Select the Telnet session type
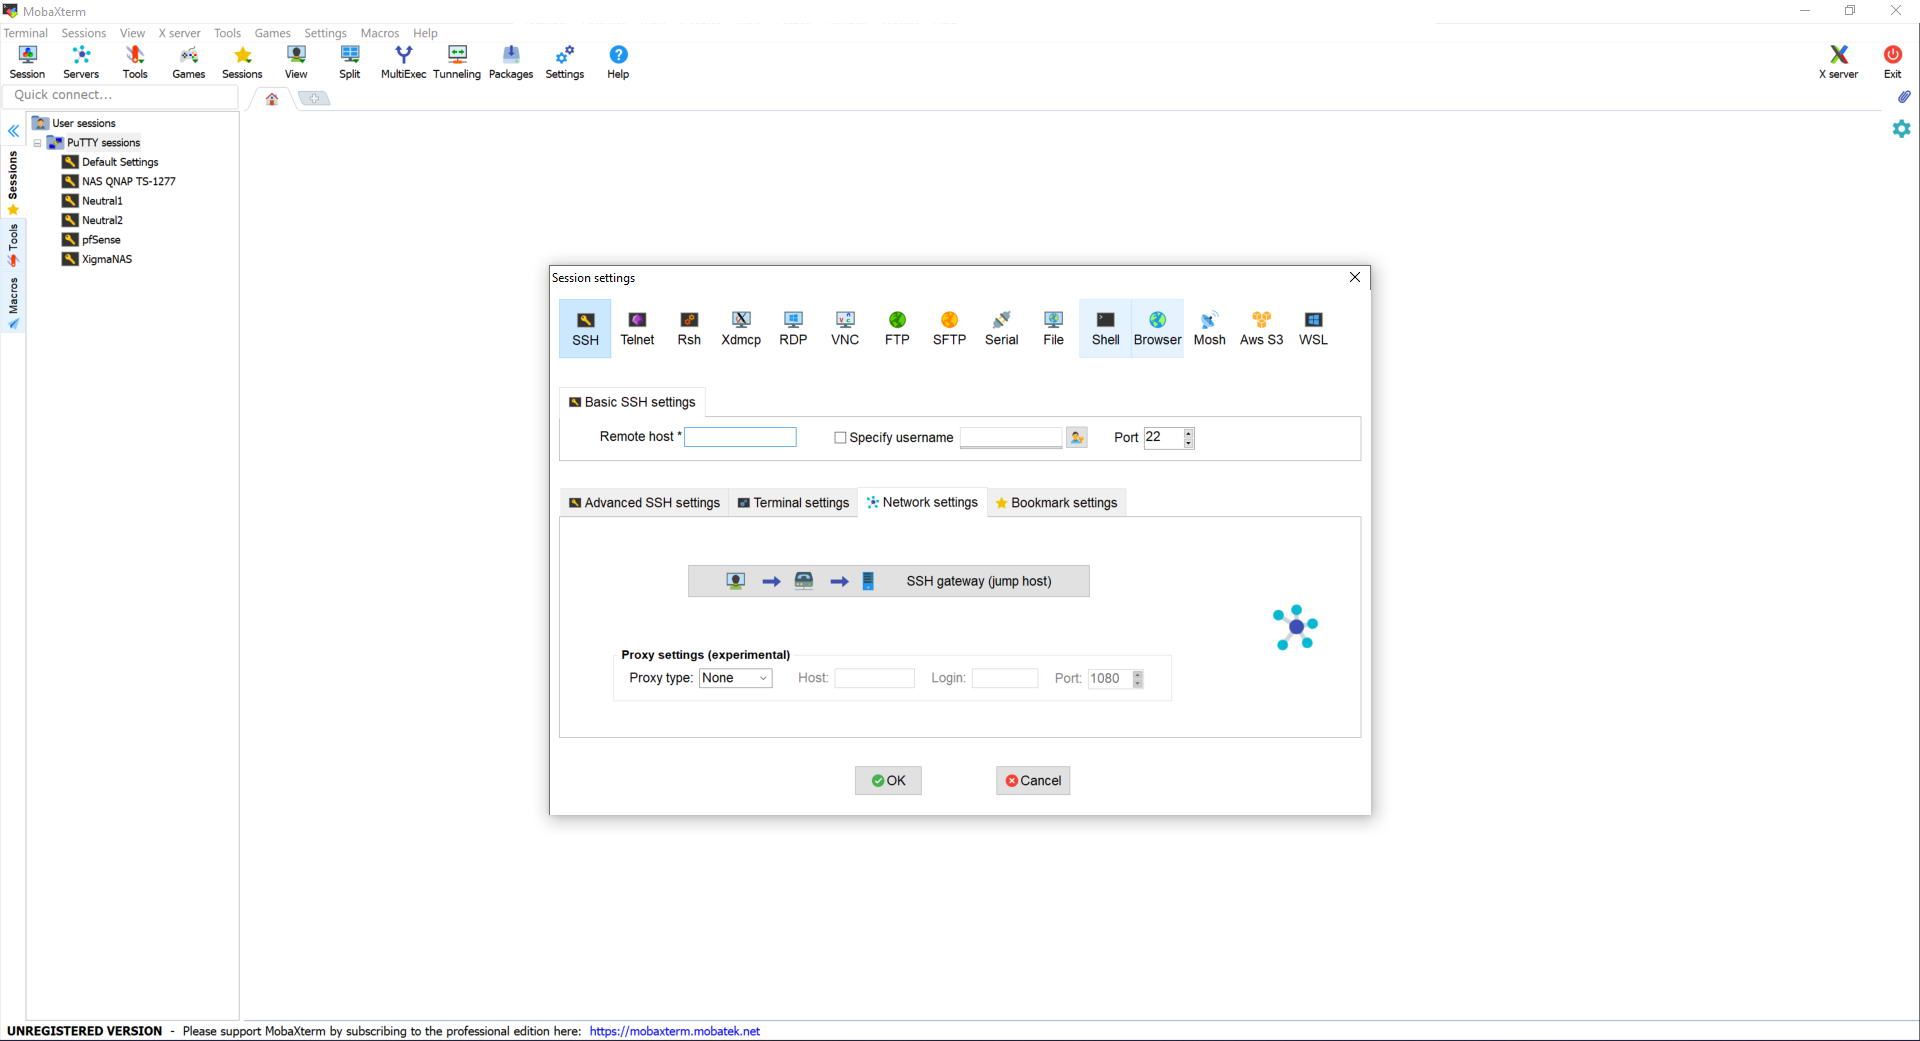This screenshot has height=1041, width=1920. (637, 328)
